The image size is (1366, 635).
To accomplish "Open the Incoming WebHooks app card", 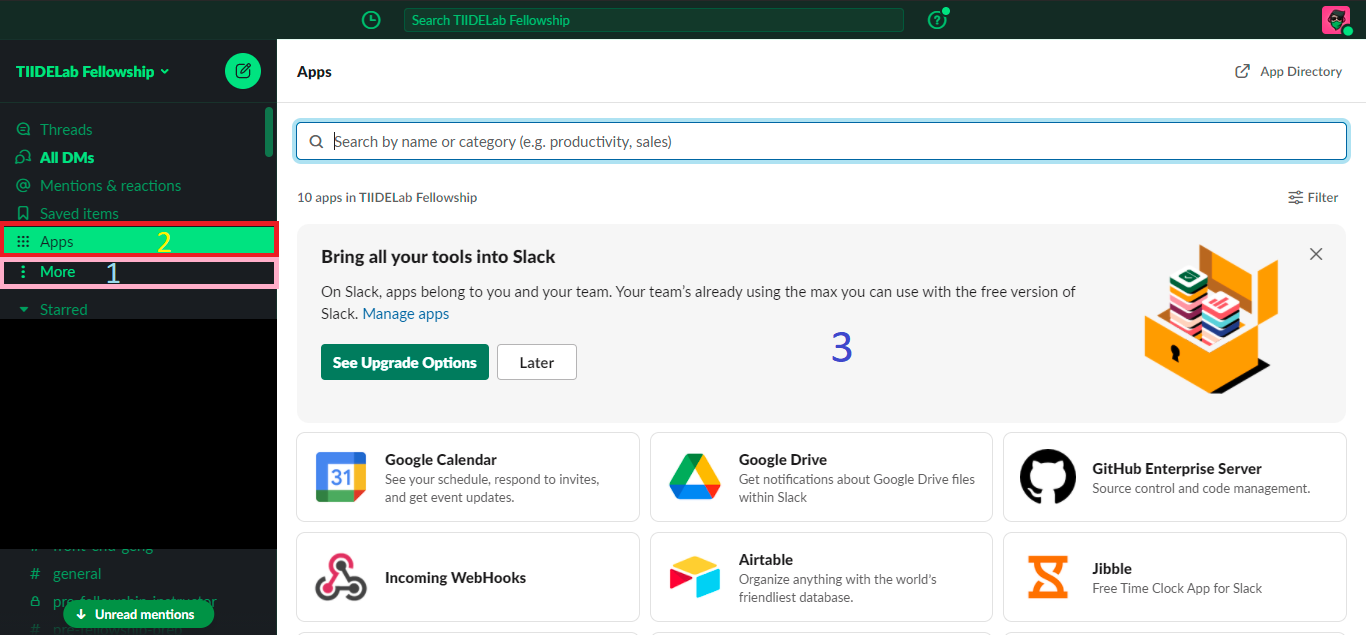I will 468,577.
